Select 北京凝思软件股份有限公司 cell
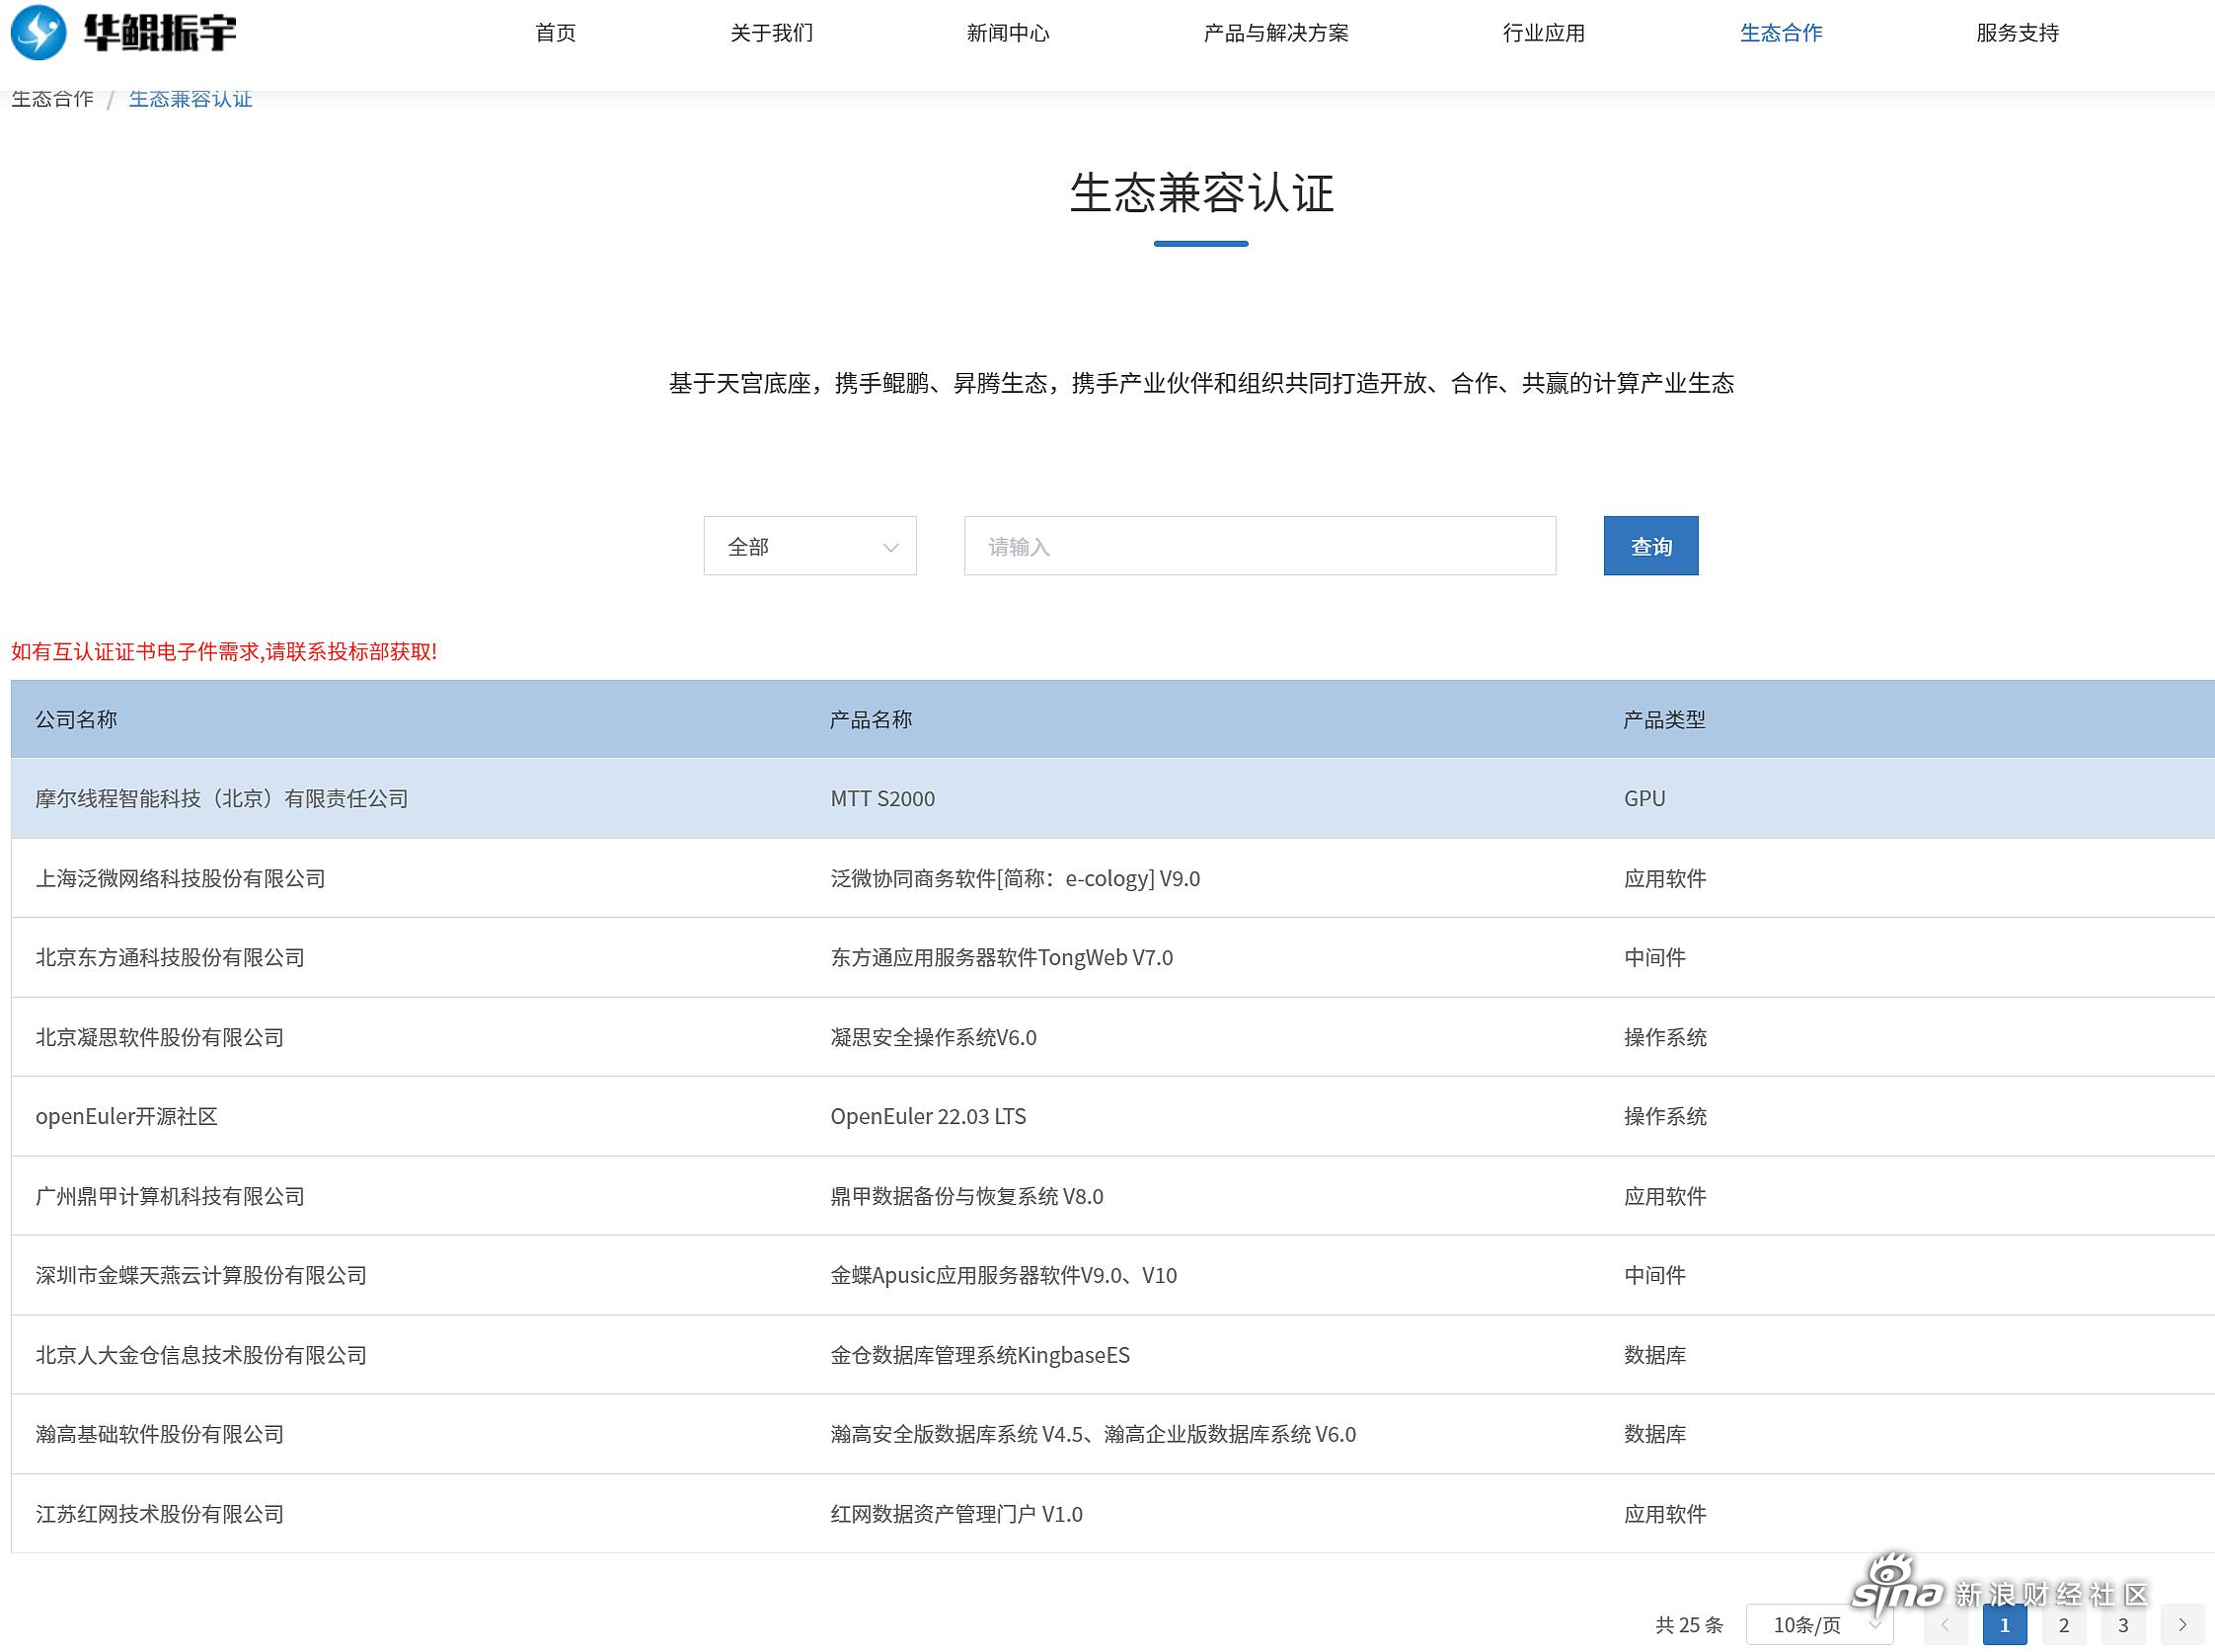 [159, 1037]
